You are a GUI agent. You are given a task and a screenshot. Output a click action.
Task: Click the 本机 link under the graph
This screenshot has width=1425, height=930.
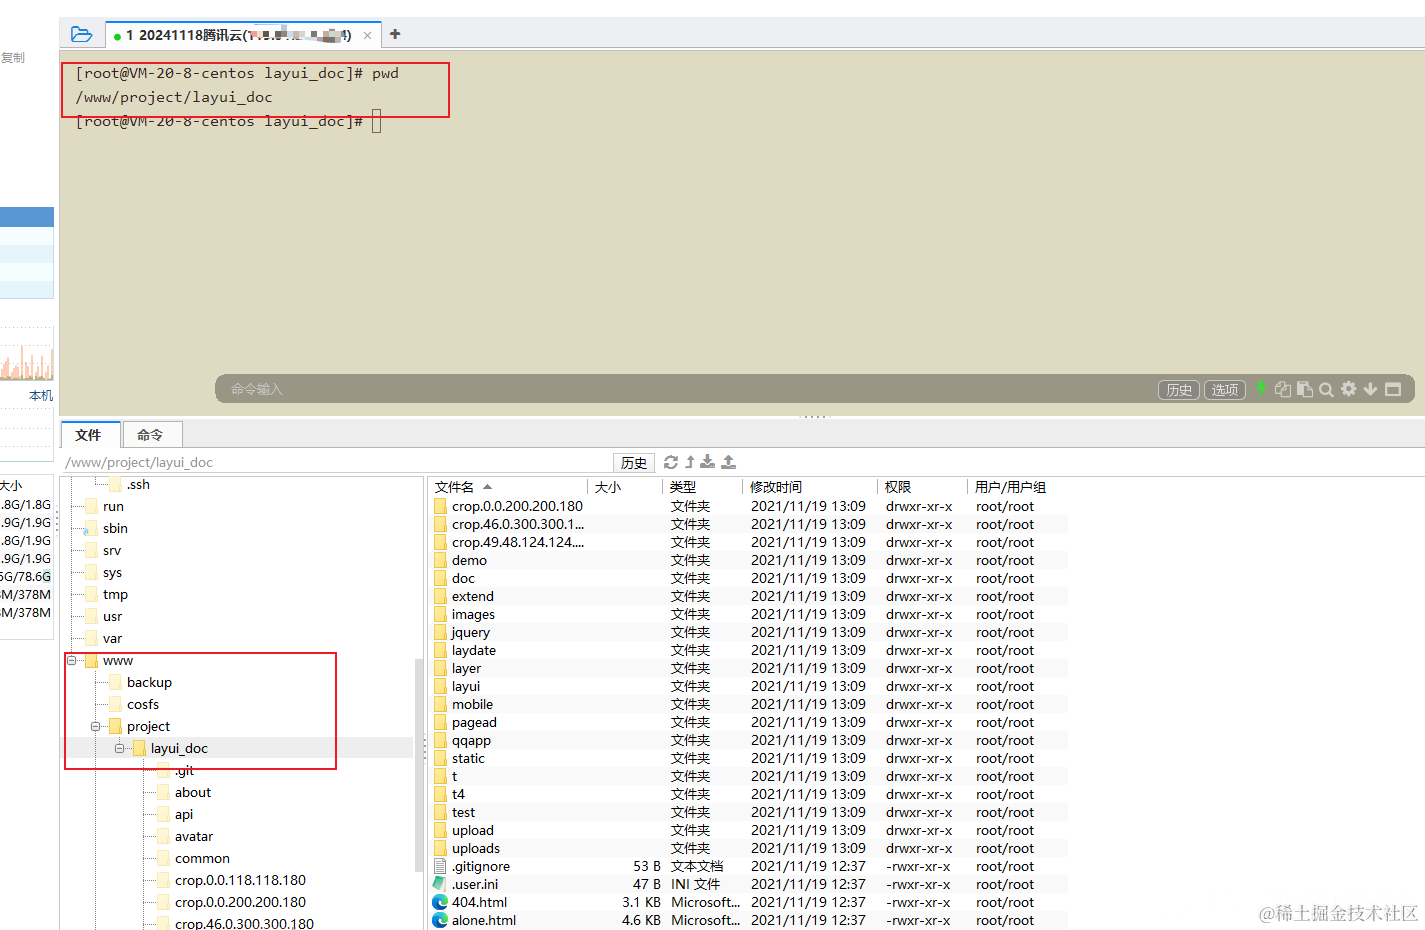click(x=41, y=396)
